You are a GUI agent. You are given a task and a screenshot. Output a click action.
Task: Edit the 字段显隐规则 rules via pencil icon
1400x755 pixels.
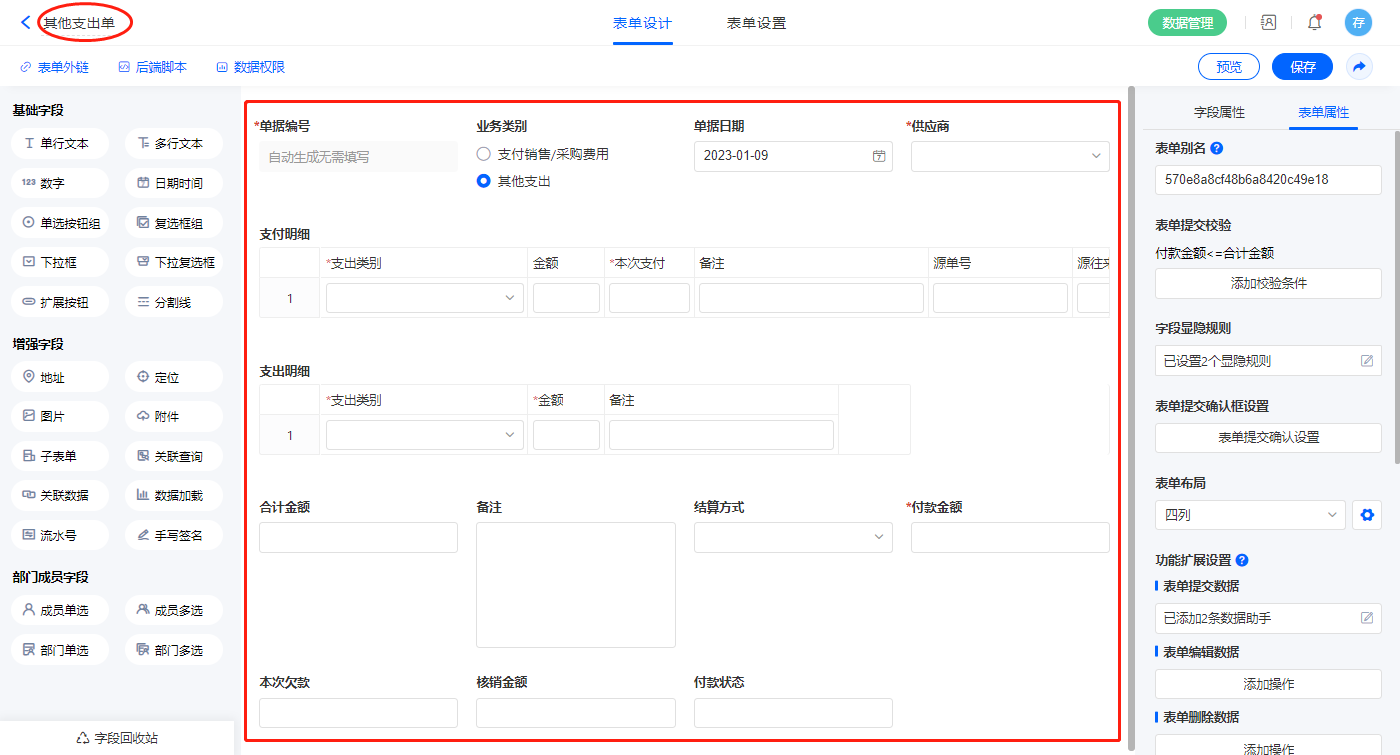coord(1367,361)
